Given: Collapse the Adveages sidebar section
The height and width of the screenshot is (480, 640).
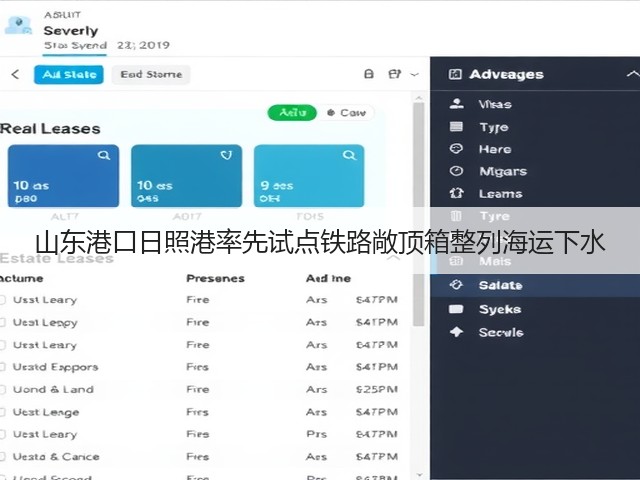Looking at the screenshot, I should tap(633, 74).
